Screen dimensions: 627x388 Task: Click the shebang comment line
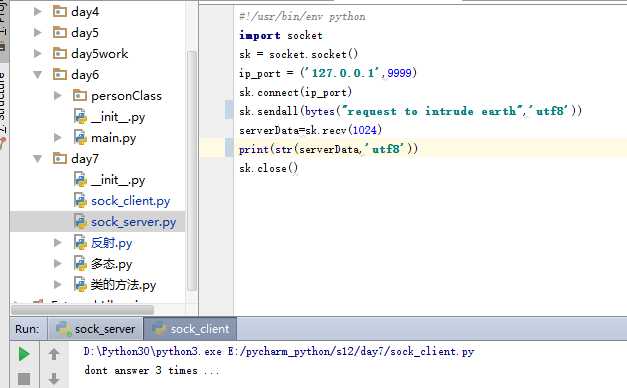coord(302,16)
